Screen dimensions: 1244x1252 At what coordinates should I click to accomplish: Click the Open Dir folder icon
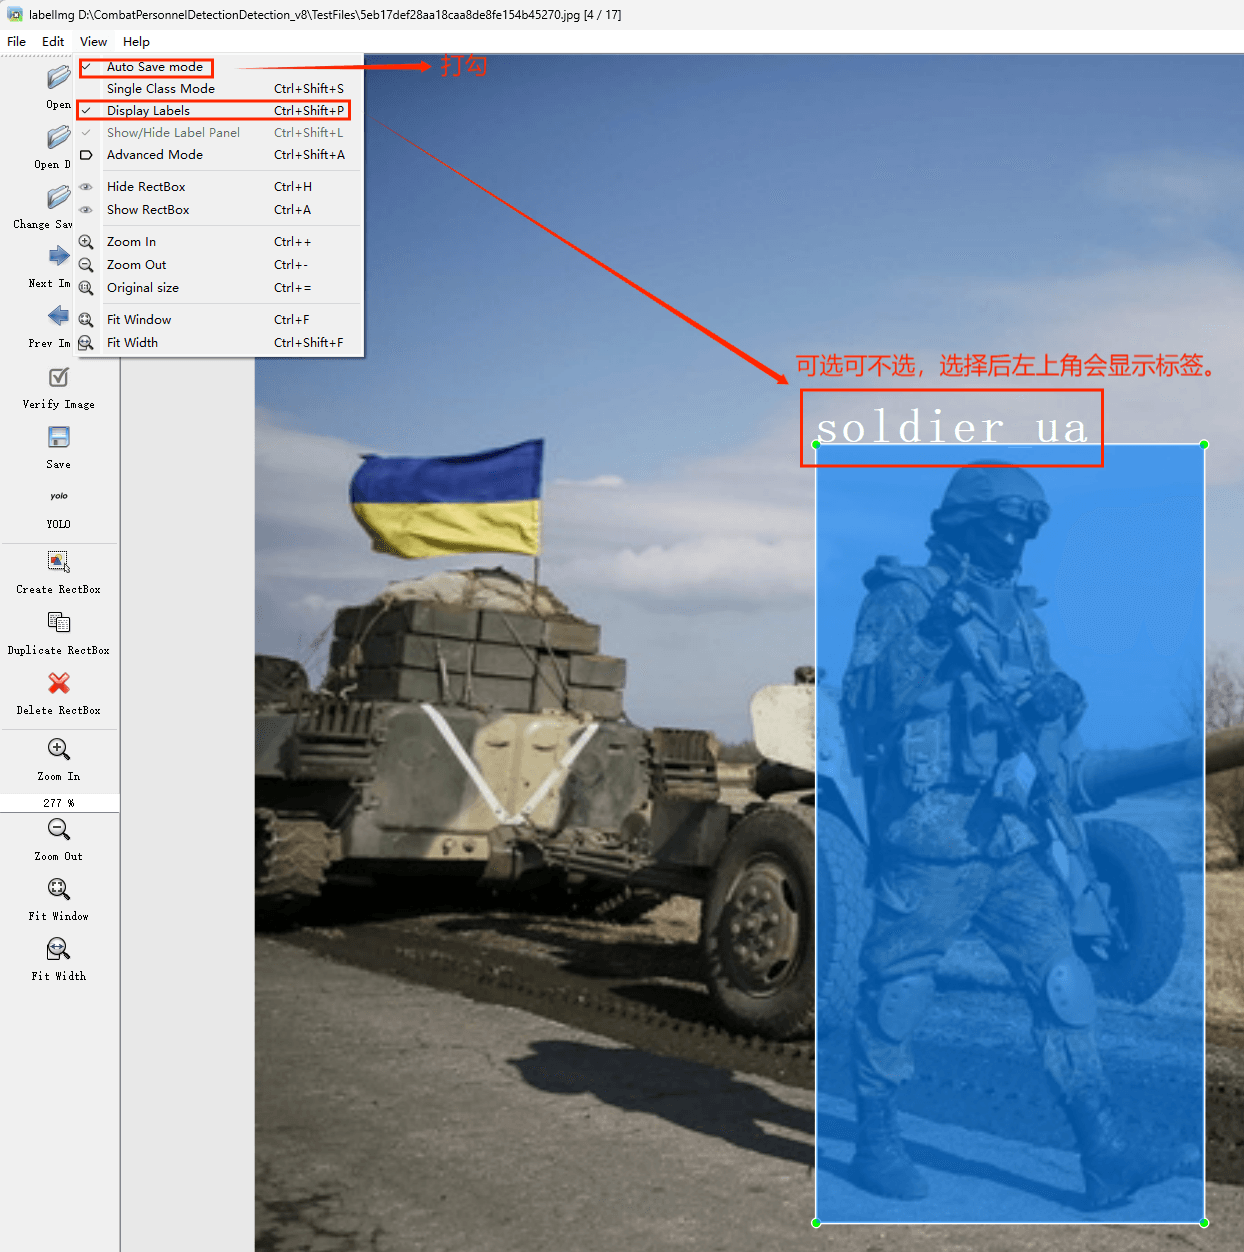58,138
